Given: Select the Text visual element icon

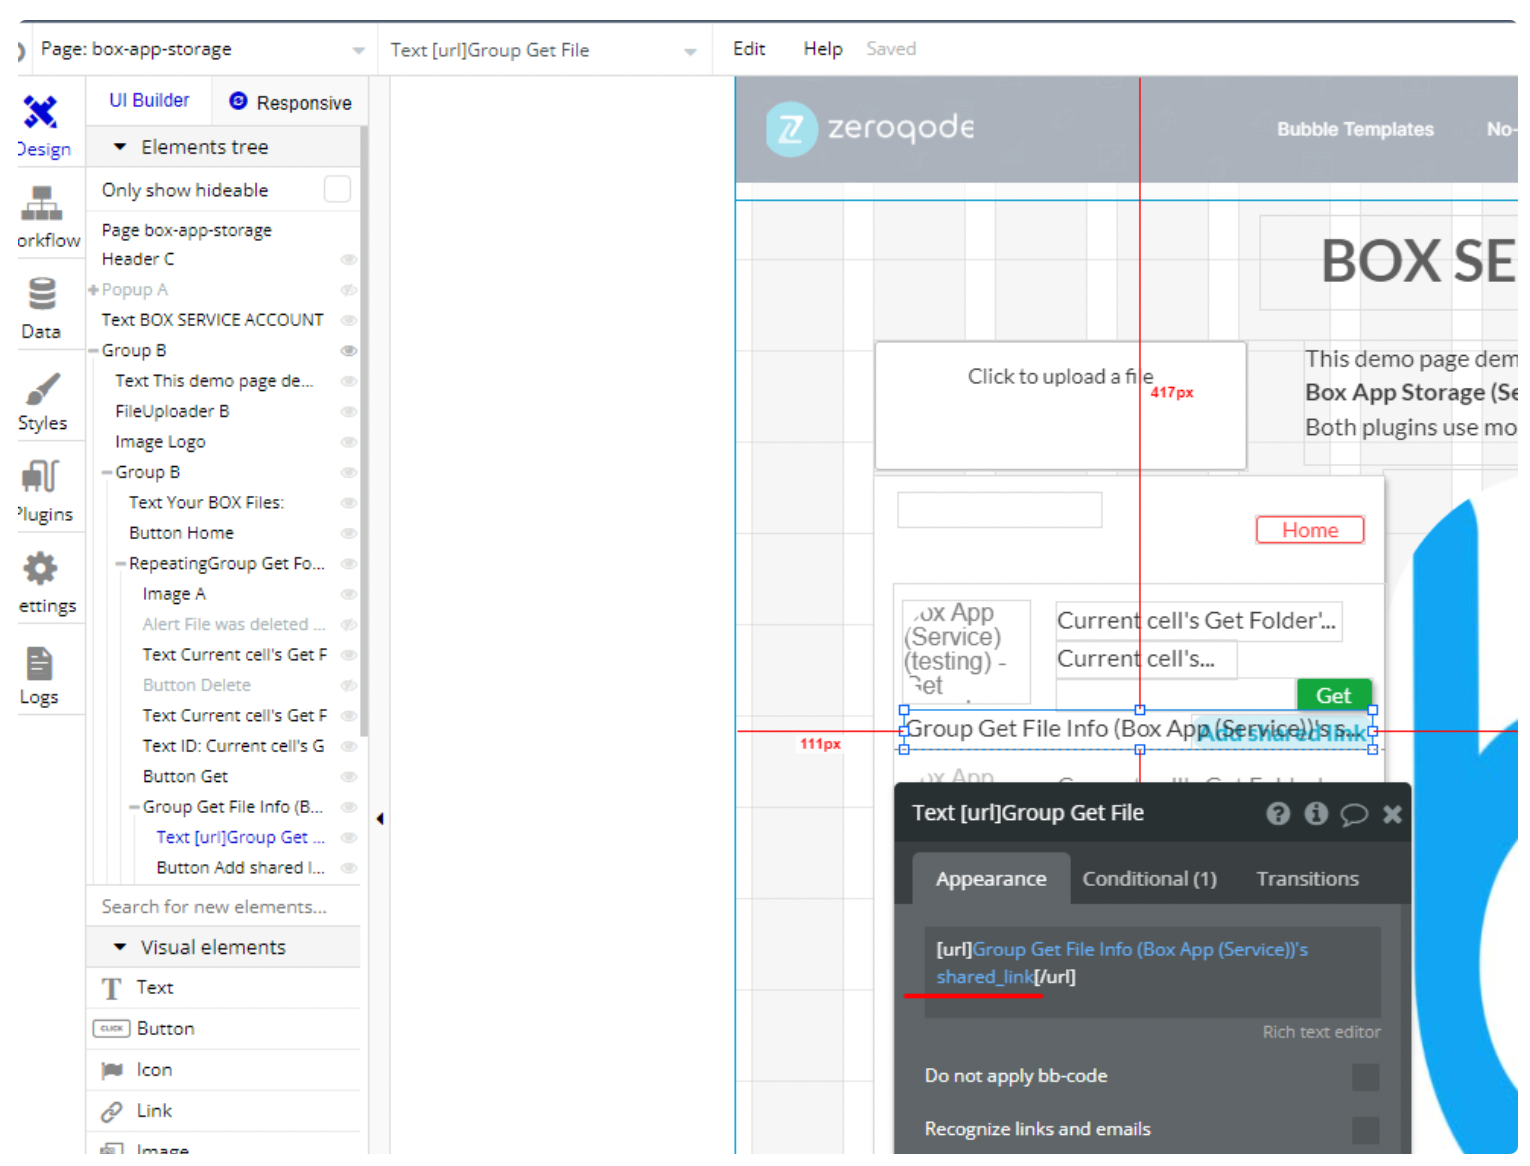Looking at the screenshot, I should (x=112, y=989).
